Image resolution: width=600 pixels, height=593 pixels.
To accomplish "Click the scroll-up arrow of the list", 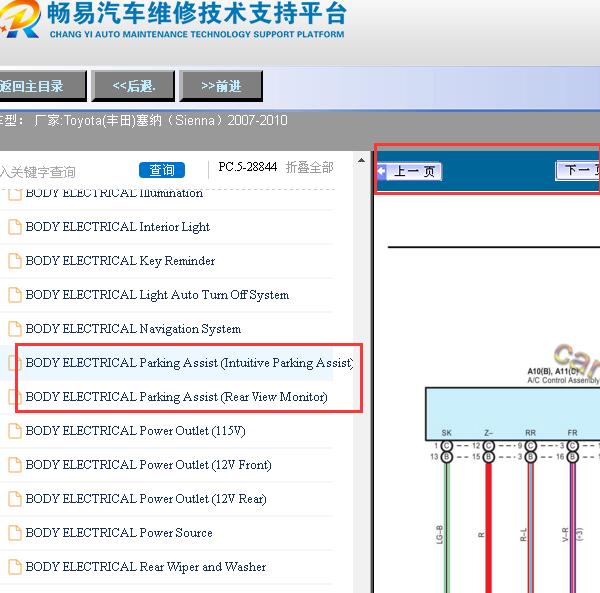I will 361,160.
